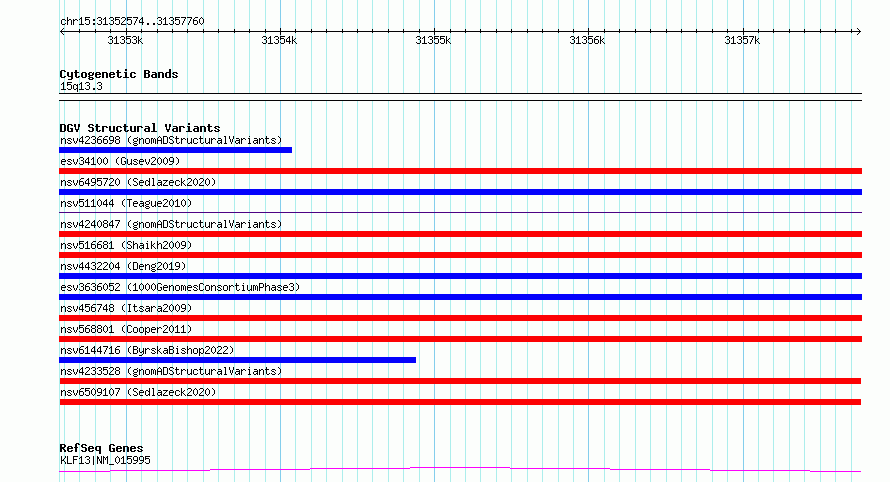Click the blue esv3636052 variant bar
Image resolution: width=890 pixels, height=482 pixels.
[460, 297]
